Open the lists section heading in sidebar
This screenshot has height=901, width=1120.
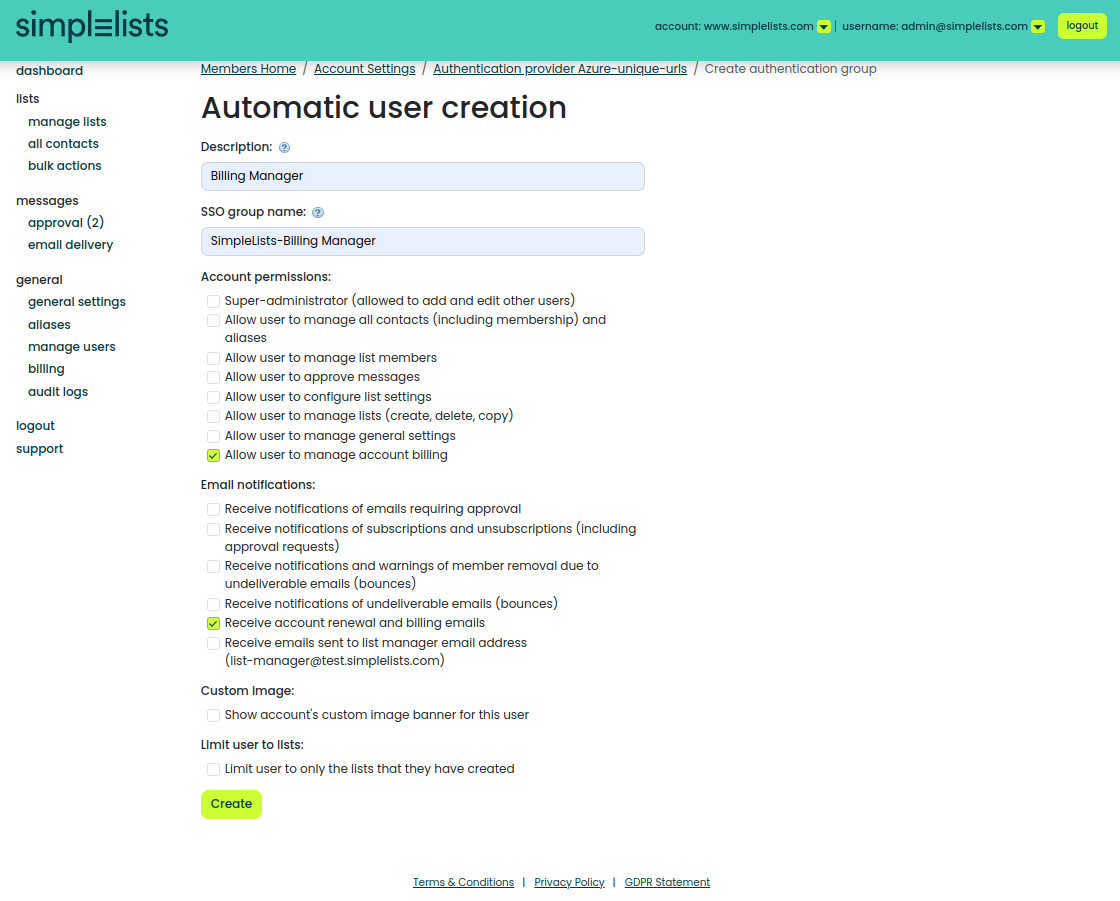[x=27, y=99]
